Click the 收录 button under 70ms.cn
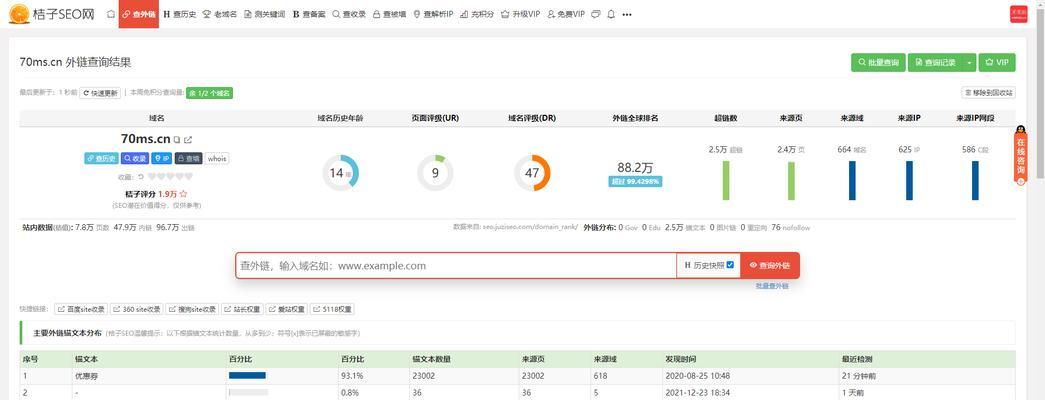 coord(135,159)
